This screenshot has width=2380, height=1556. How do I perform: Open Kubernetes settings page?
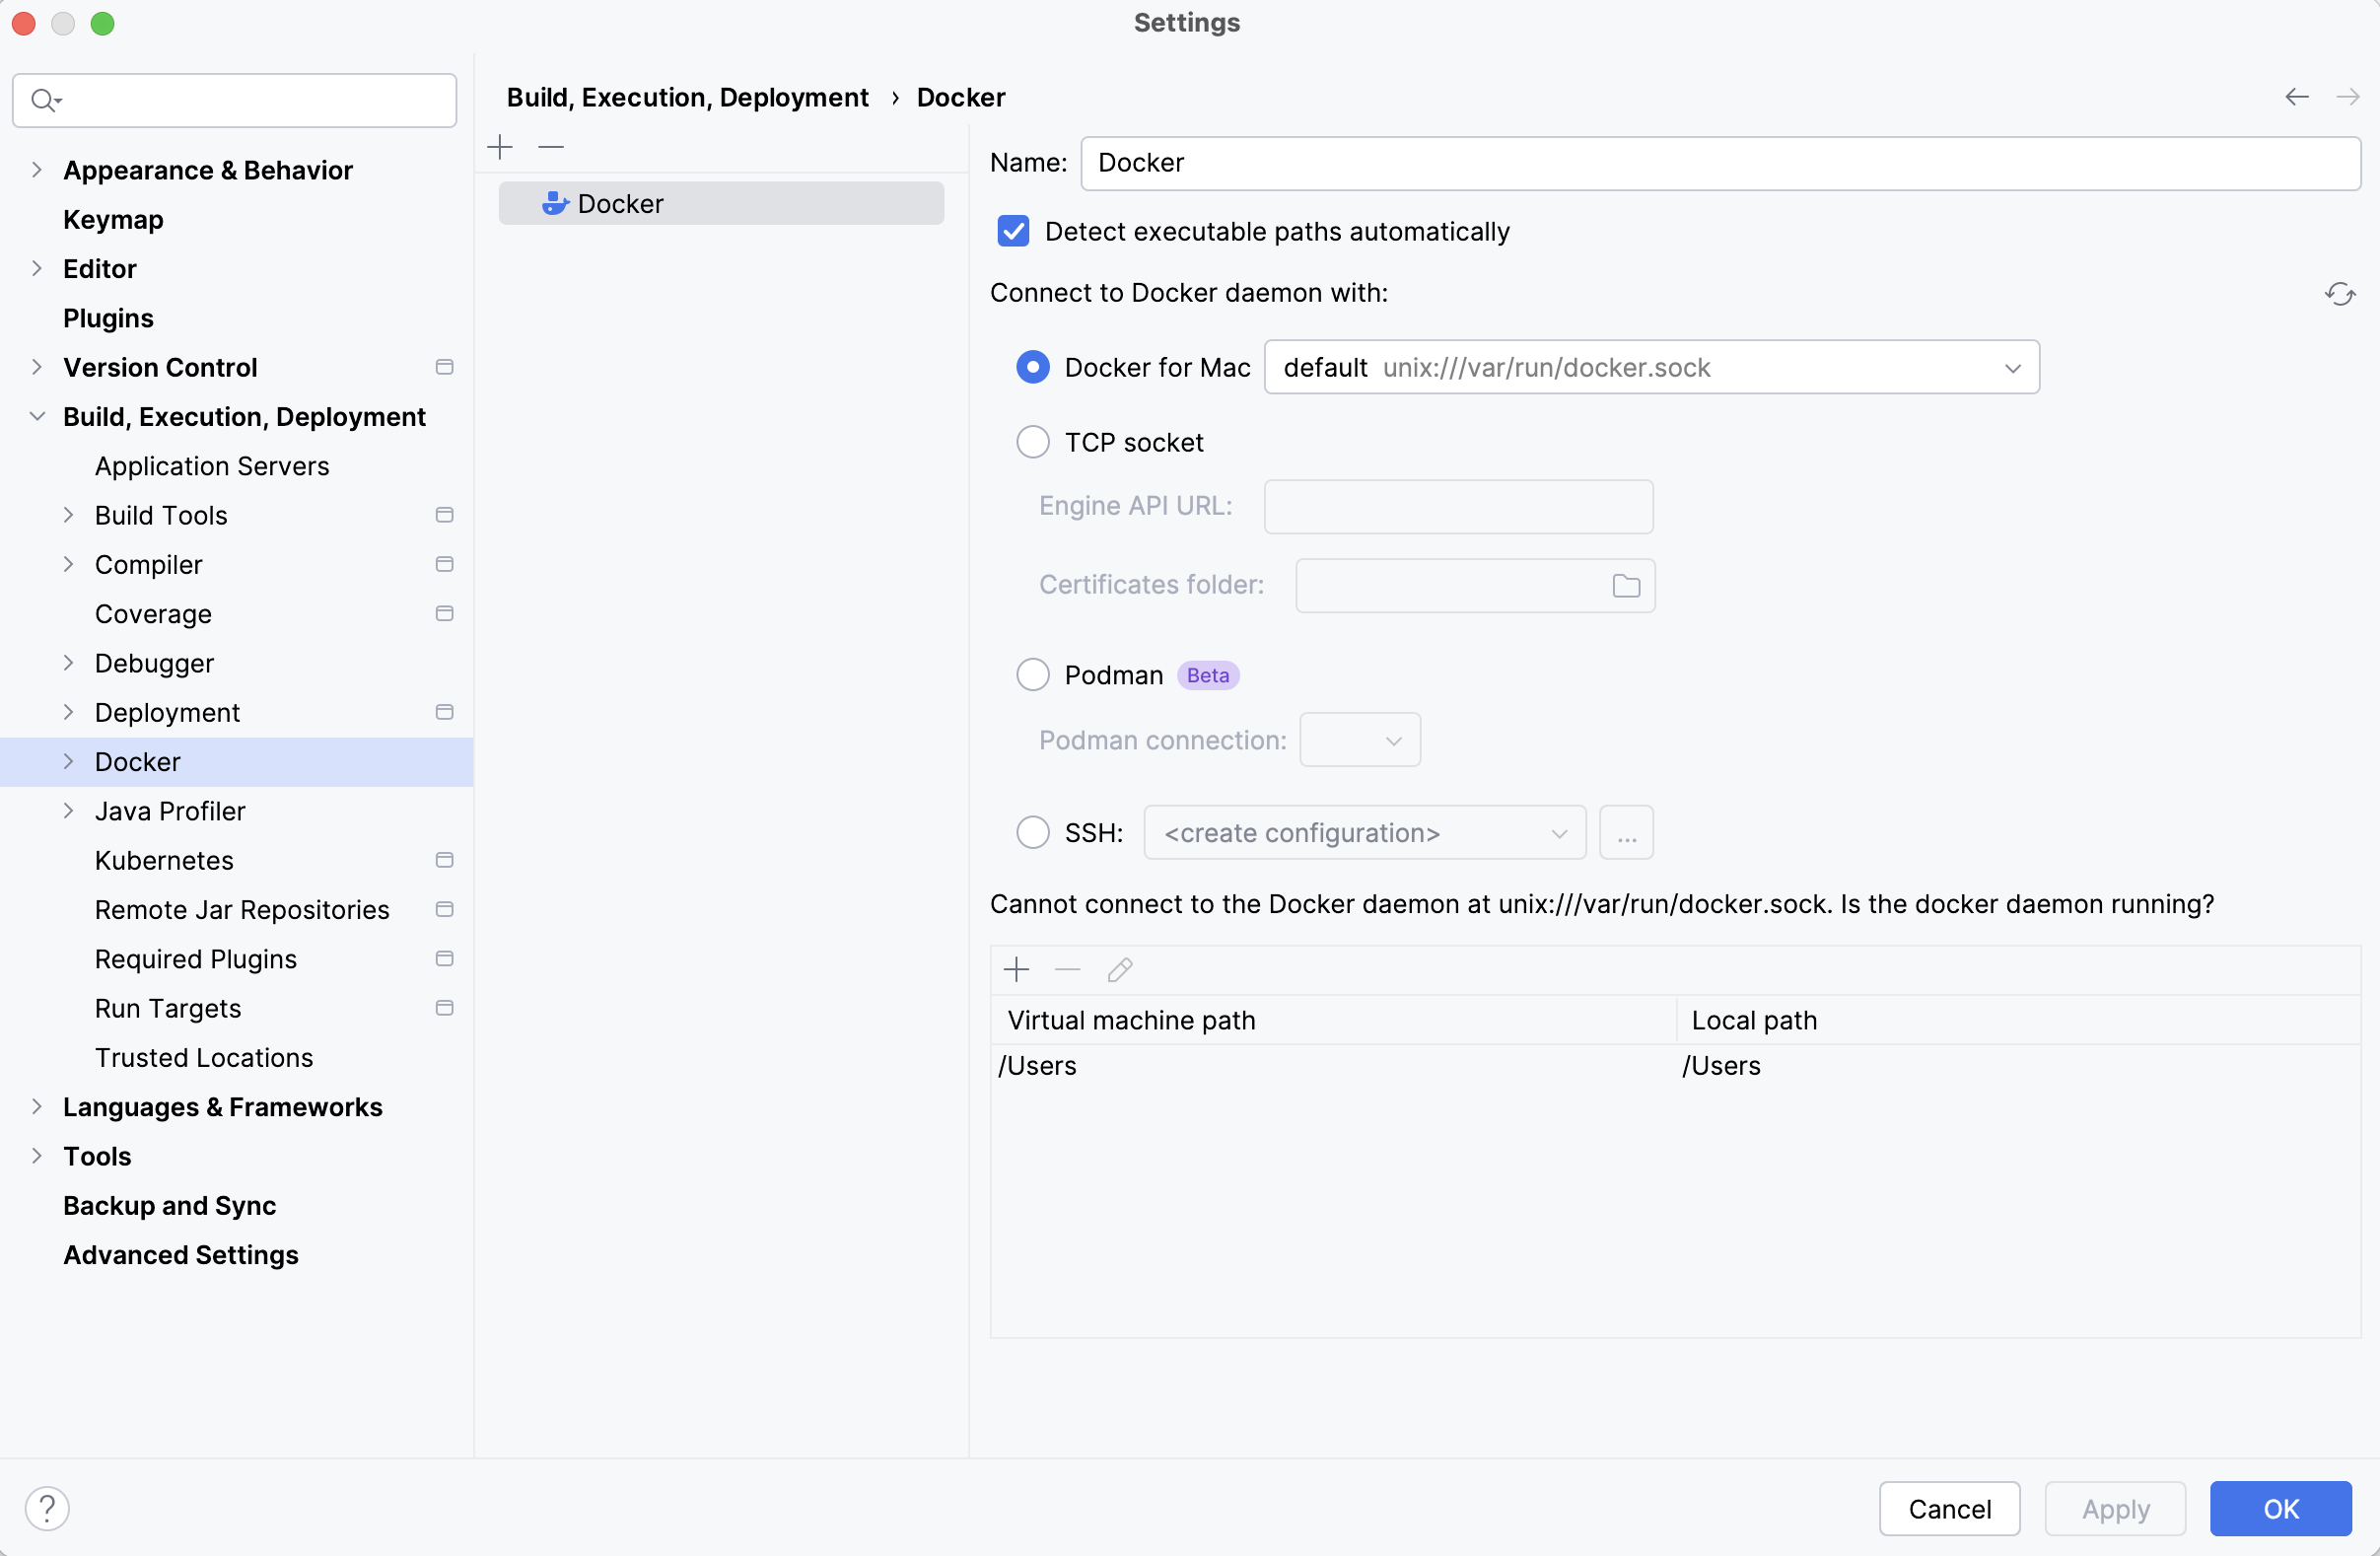pos(164,860)
